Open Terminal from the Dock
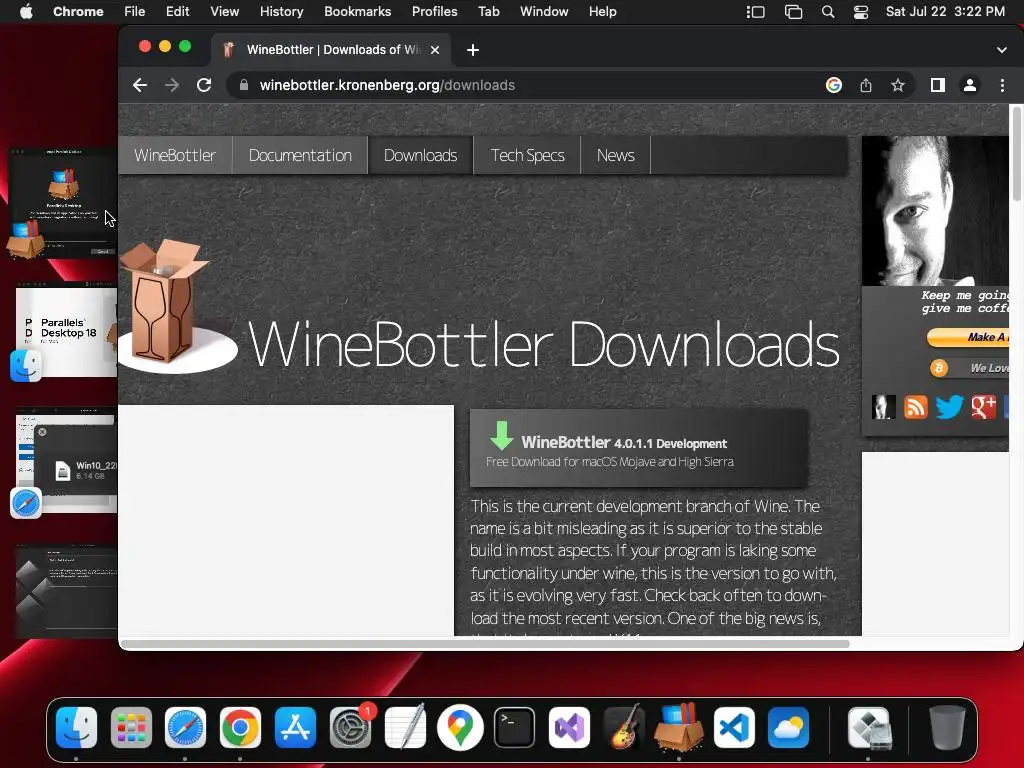Viewport: 1024px width, 768px height. coord(515,728)
